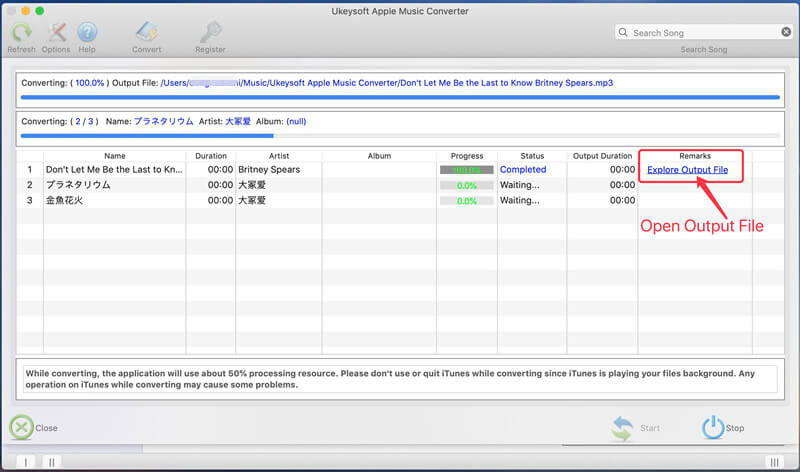Click the output file path link

pos(387,83)
